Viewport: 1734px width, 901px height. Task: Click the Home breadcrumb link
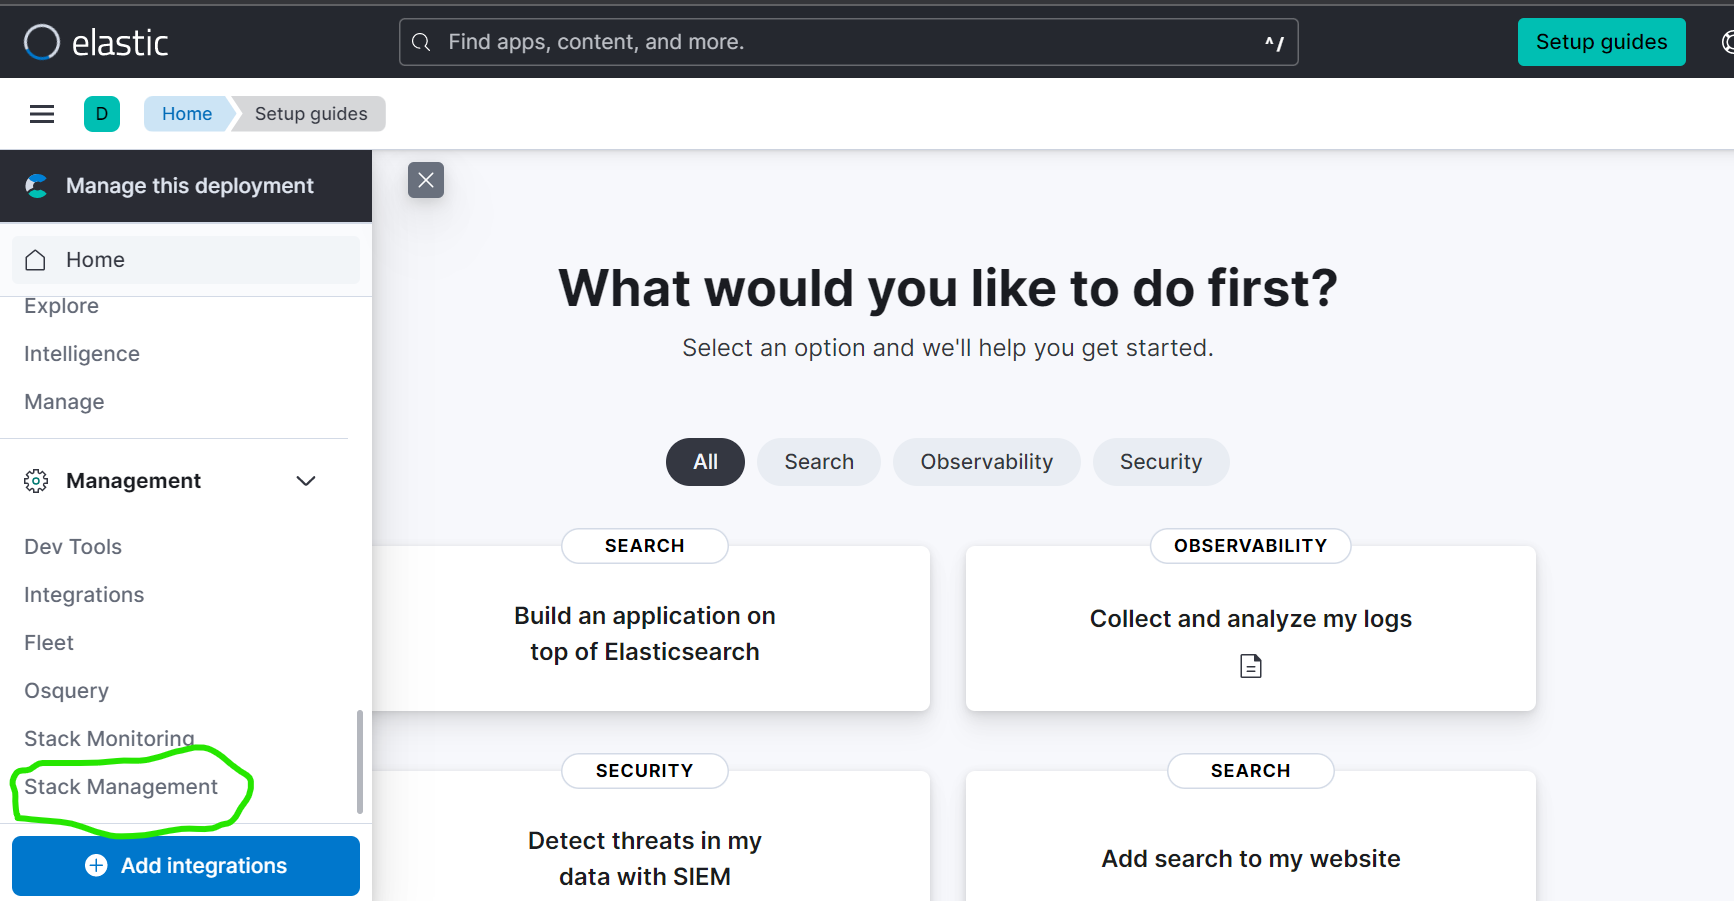(187, 114)
